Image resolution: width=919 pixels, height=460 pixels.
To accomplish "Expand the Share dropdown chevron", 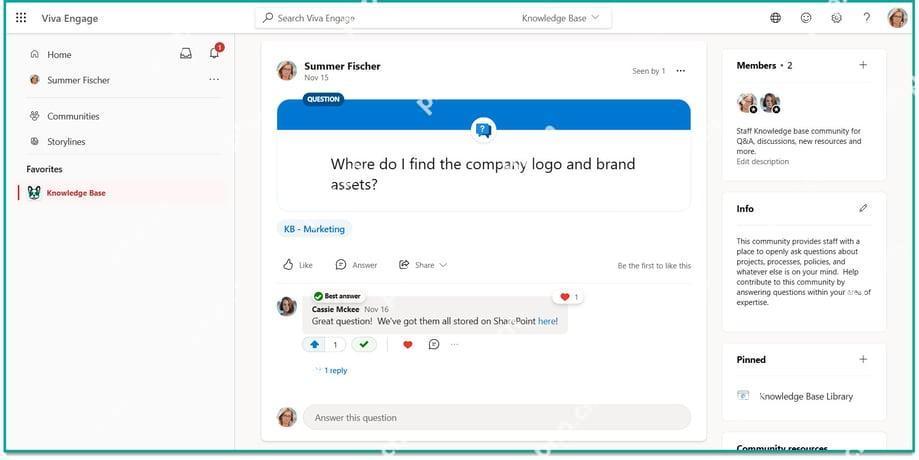I will point(443,265).
